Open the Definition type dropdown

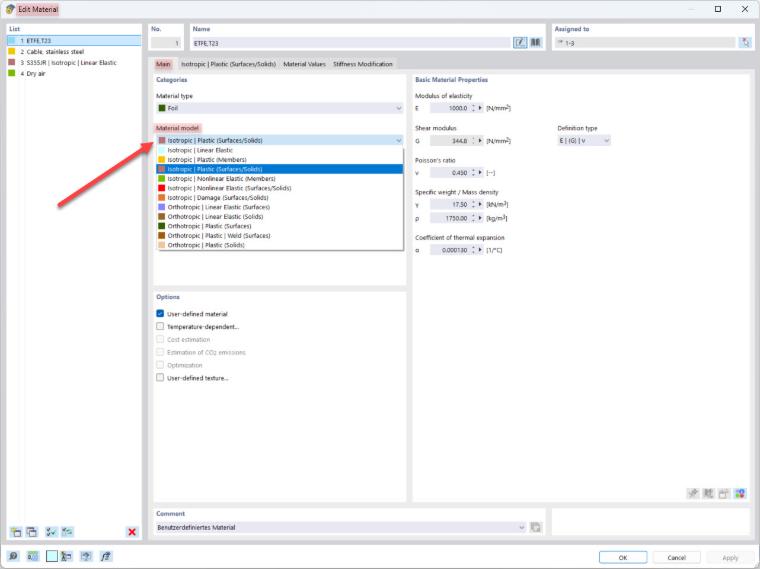coord(584,141)
